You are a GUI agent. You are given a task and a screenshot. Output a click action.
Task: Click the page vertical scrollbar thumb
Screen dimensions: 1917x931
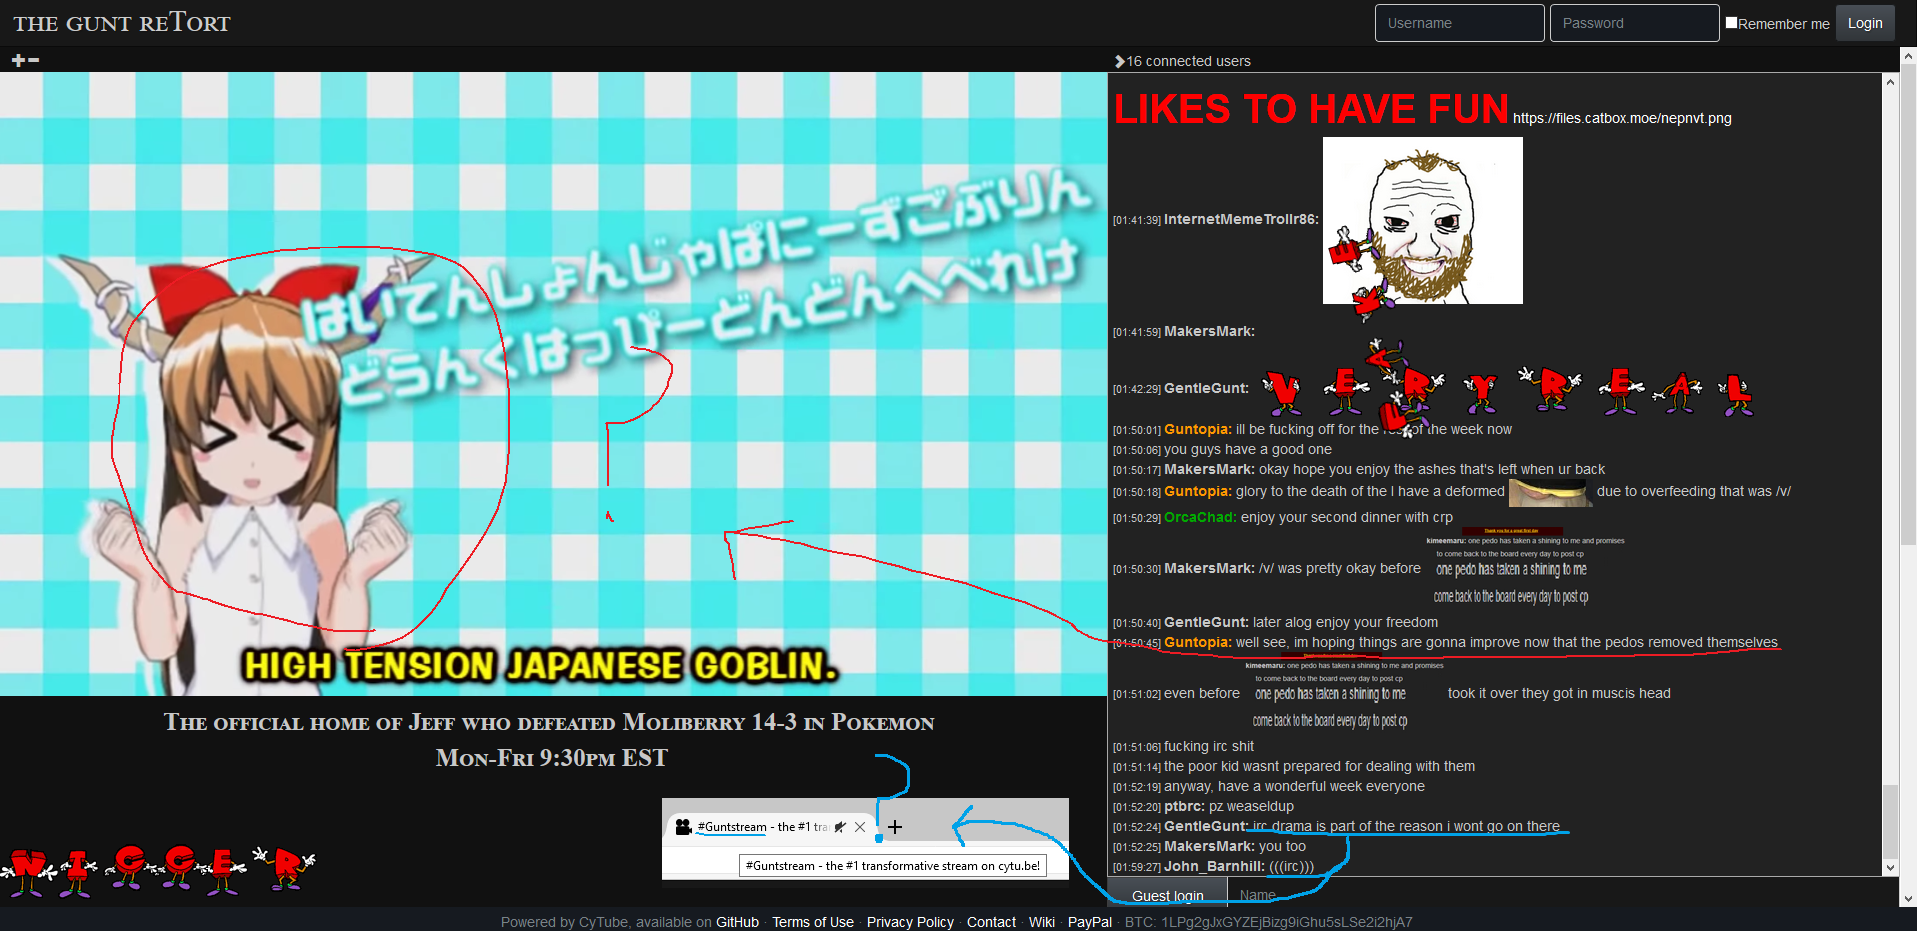coord(1908,305)
